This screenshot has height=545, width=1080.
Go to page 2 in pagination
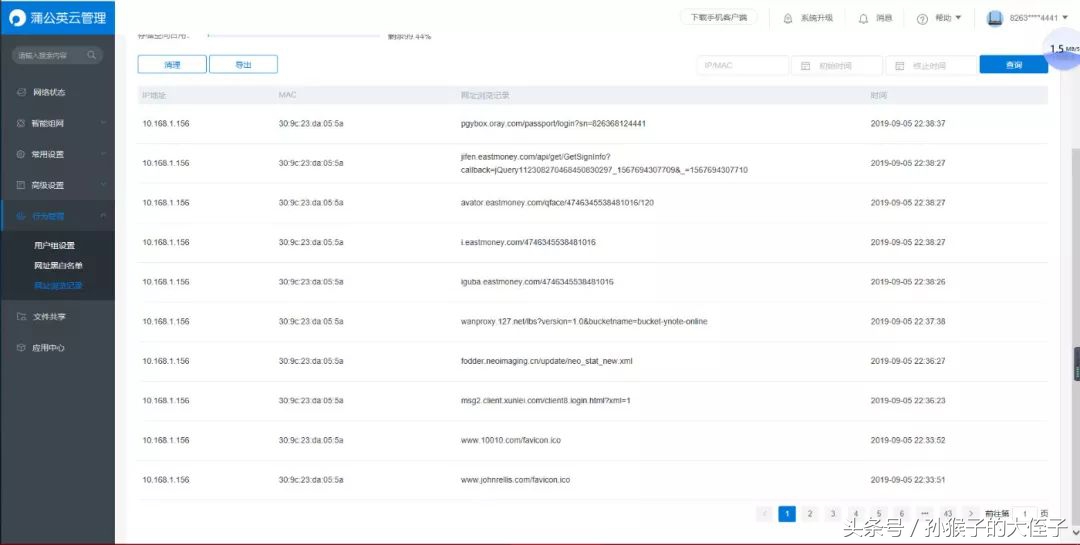click(x=810, y=514)
